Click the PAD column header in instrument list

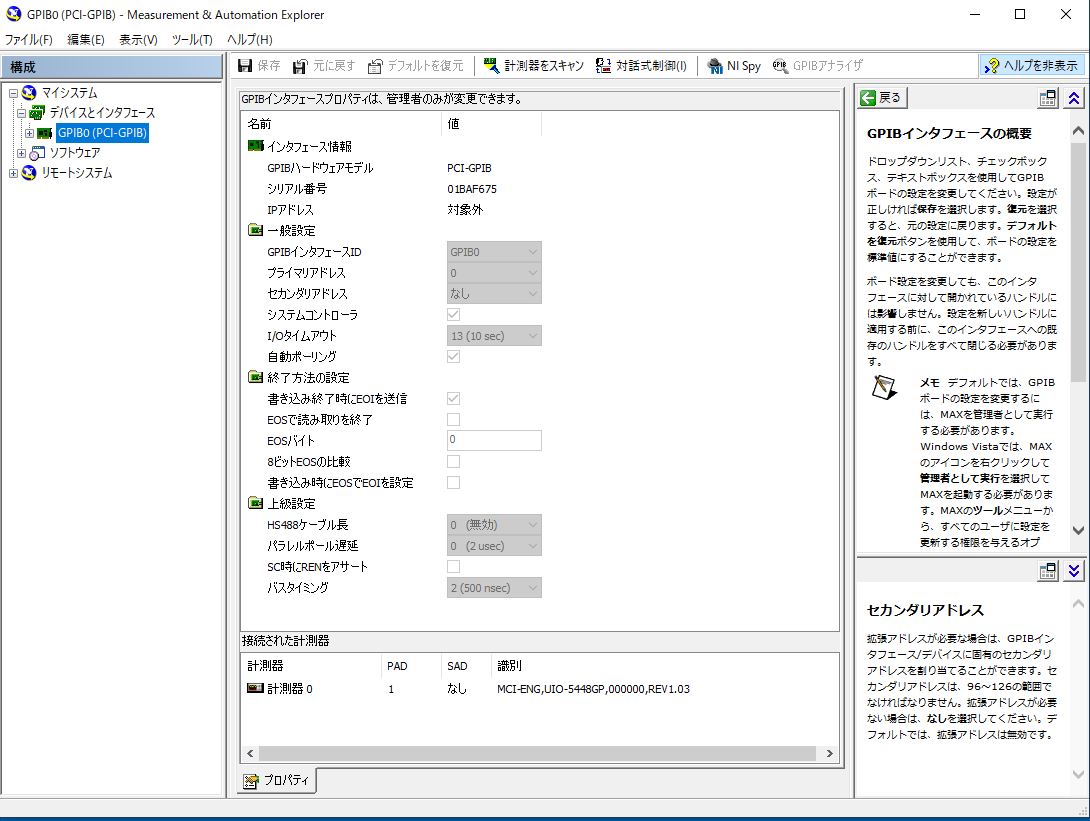[x=411, y=666]
